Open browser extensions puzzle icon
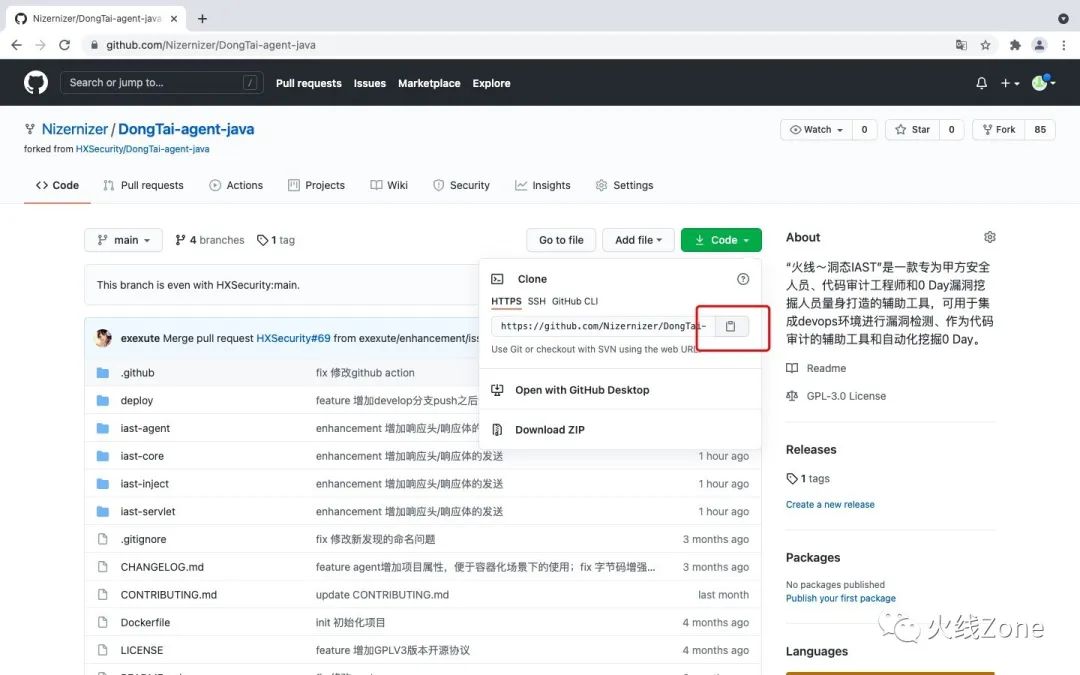Screen dimensions: 1080x675 coord(1015,45)
